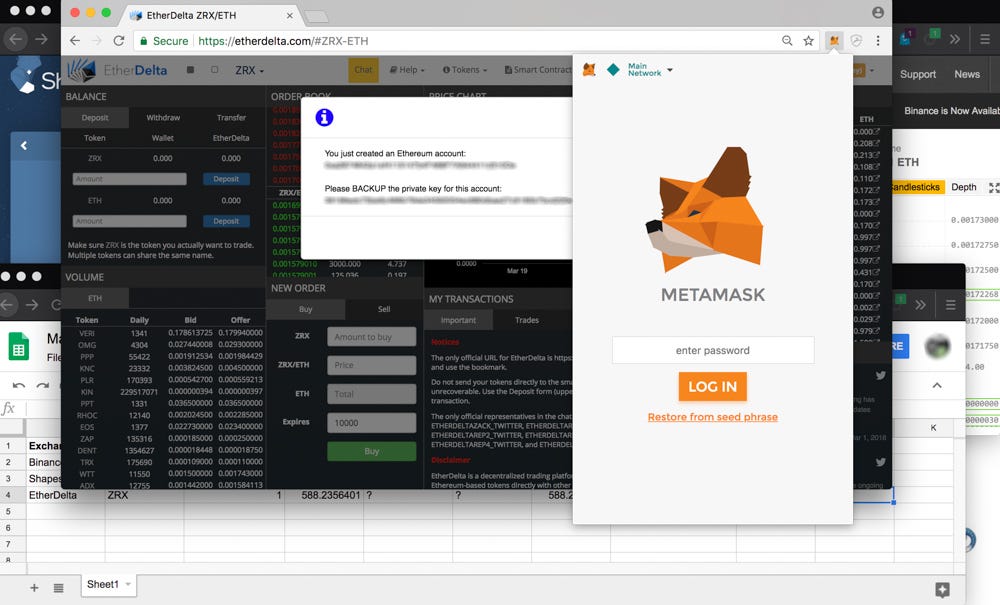
Task: Open the all sheets list icon
Action: [58, 588]
